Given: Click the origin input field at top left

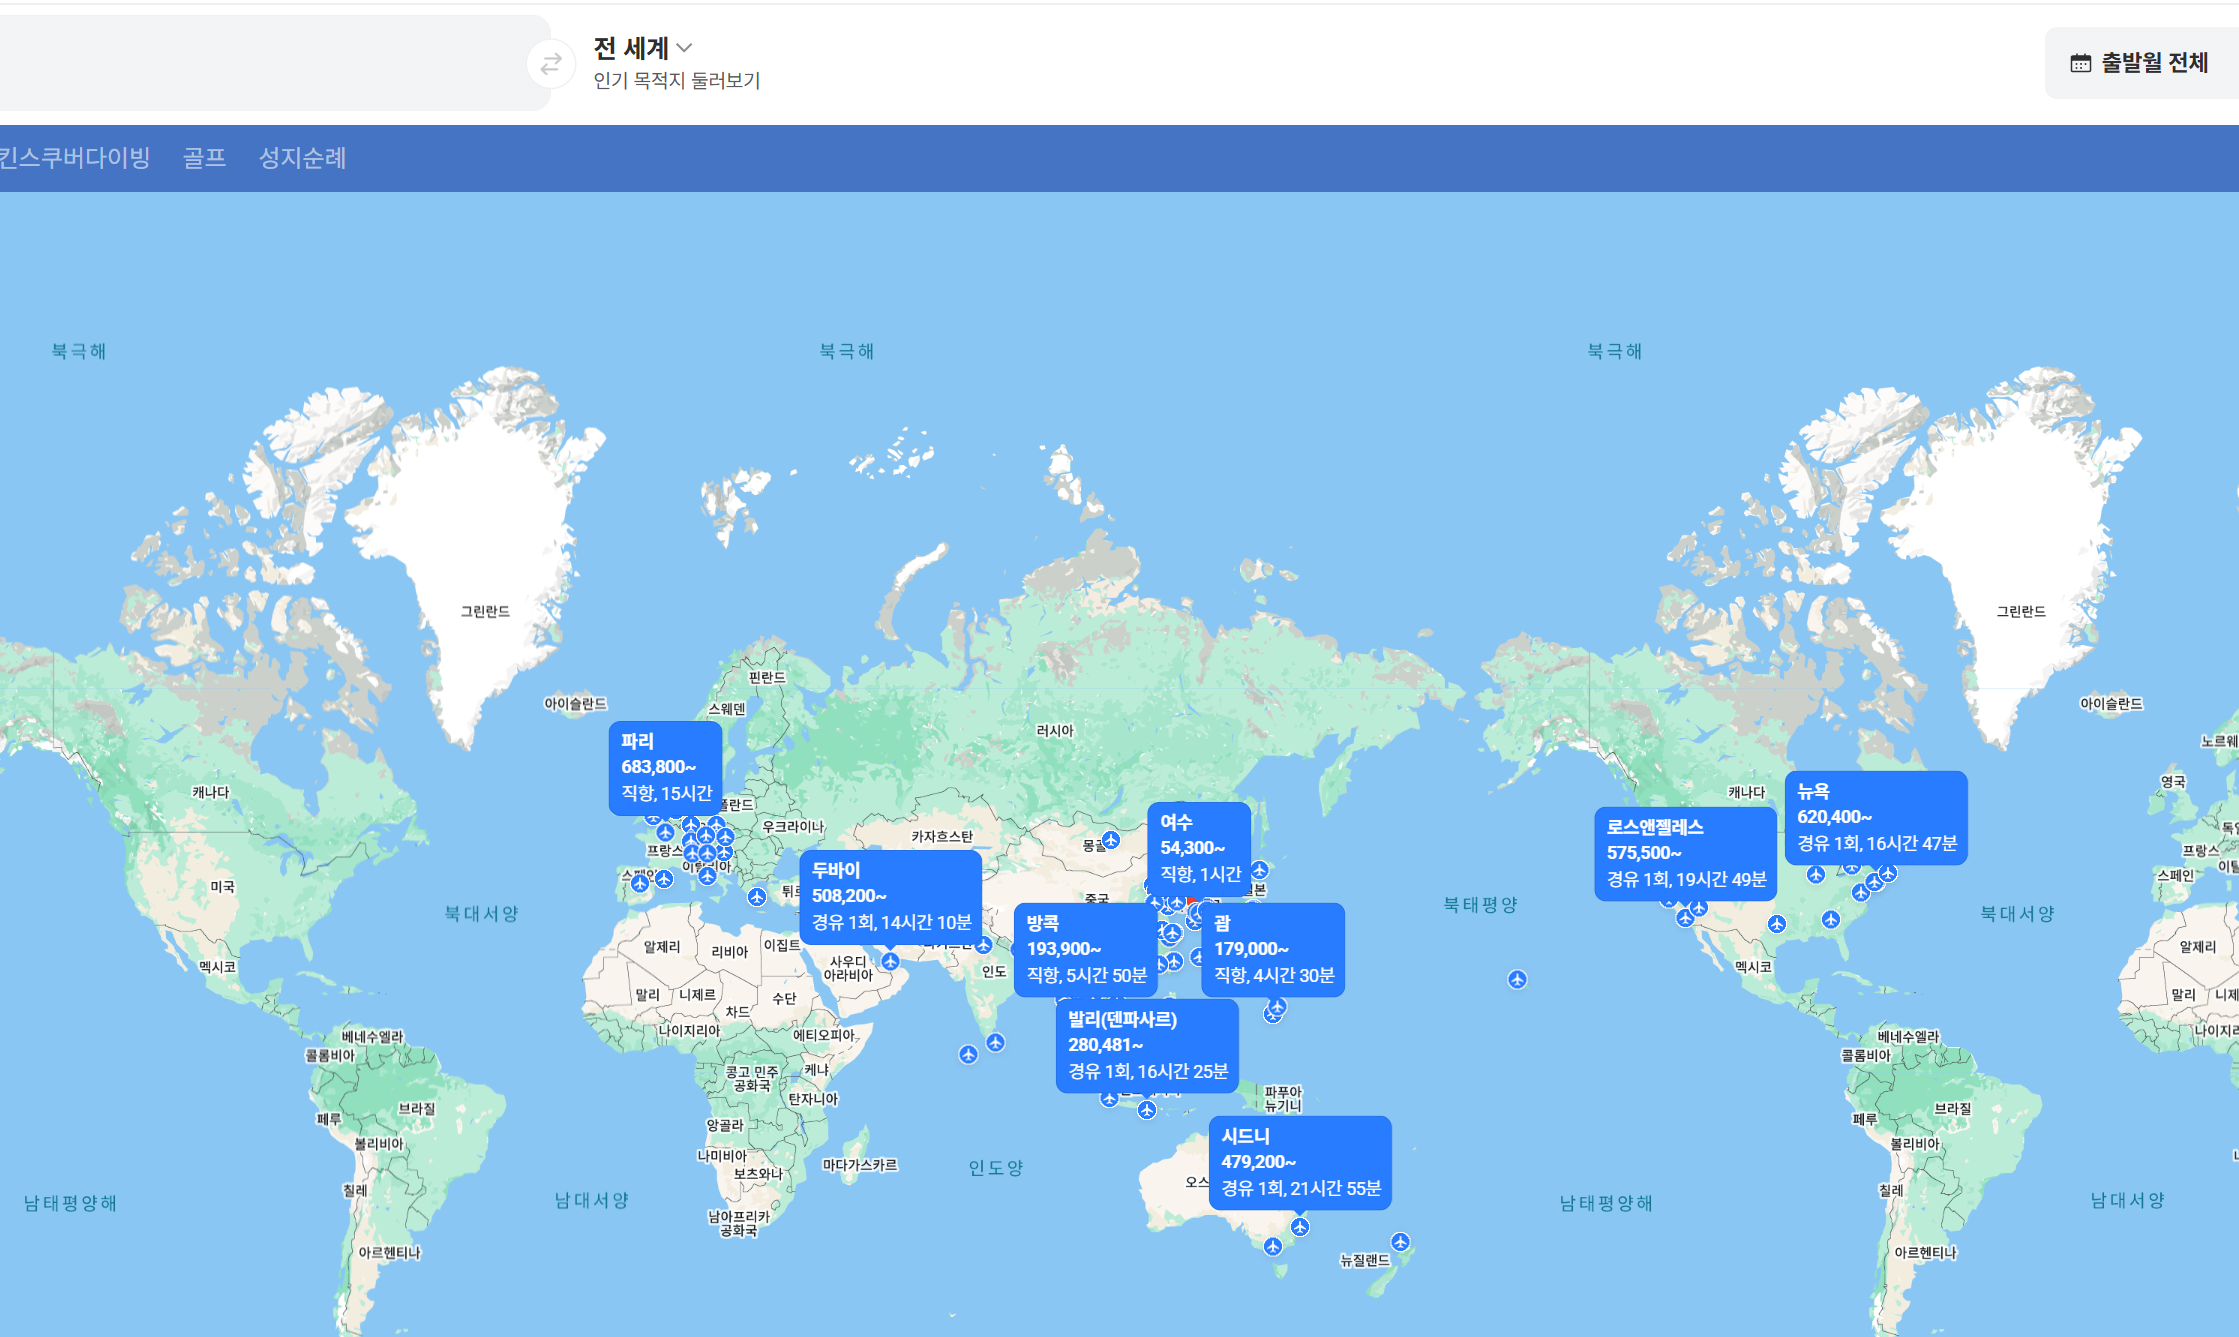Looking at the screenshot, I should (x=260, y=63).
